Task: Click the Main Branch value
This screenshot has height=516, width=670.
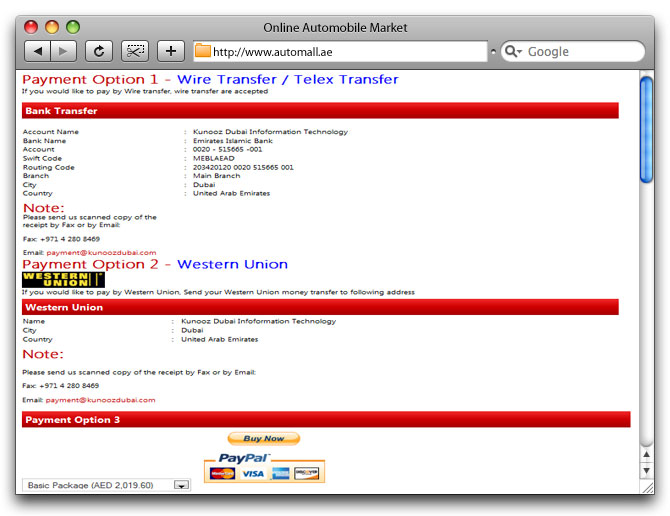Action: (216, 176)
